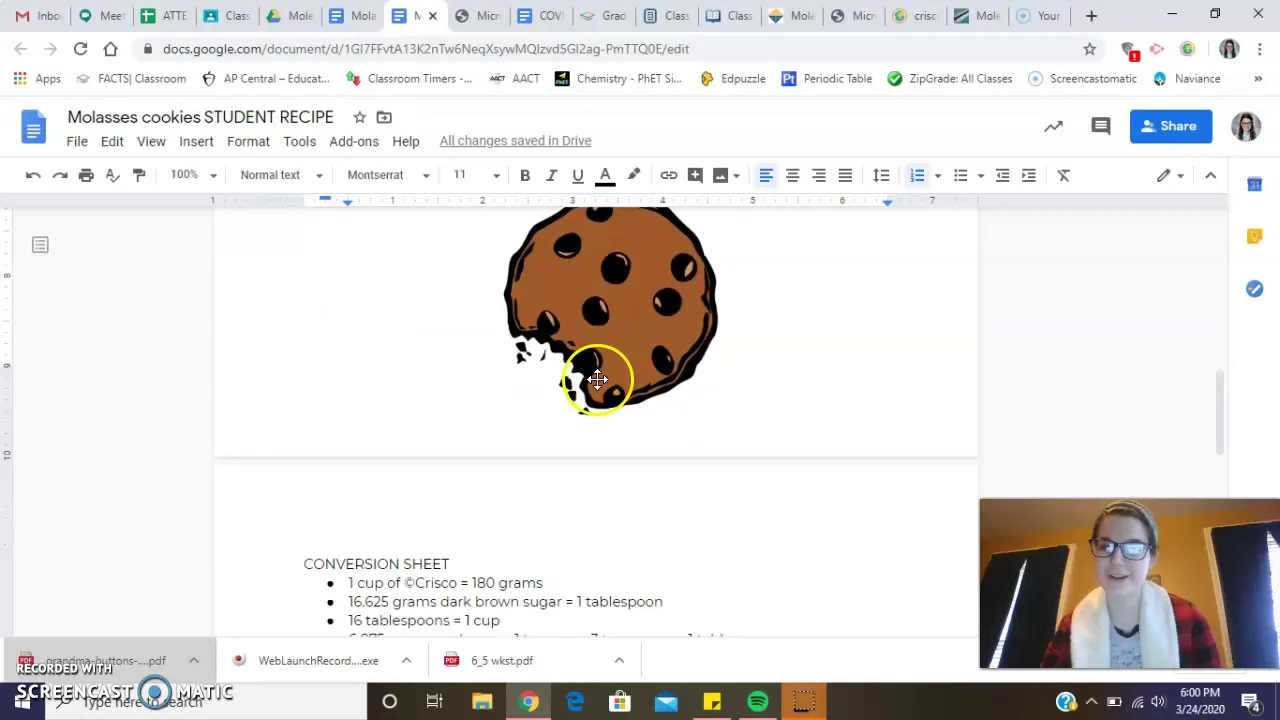Select the Paint format tool
This screenshot has height=720, width=1280.
(139, 175)
